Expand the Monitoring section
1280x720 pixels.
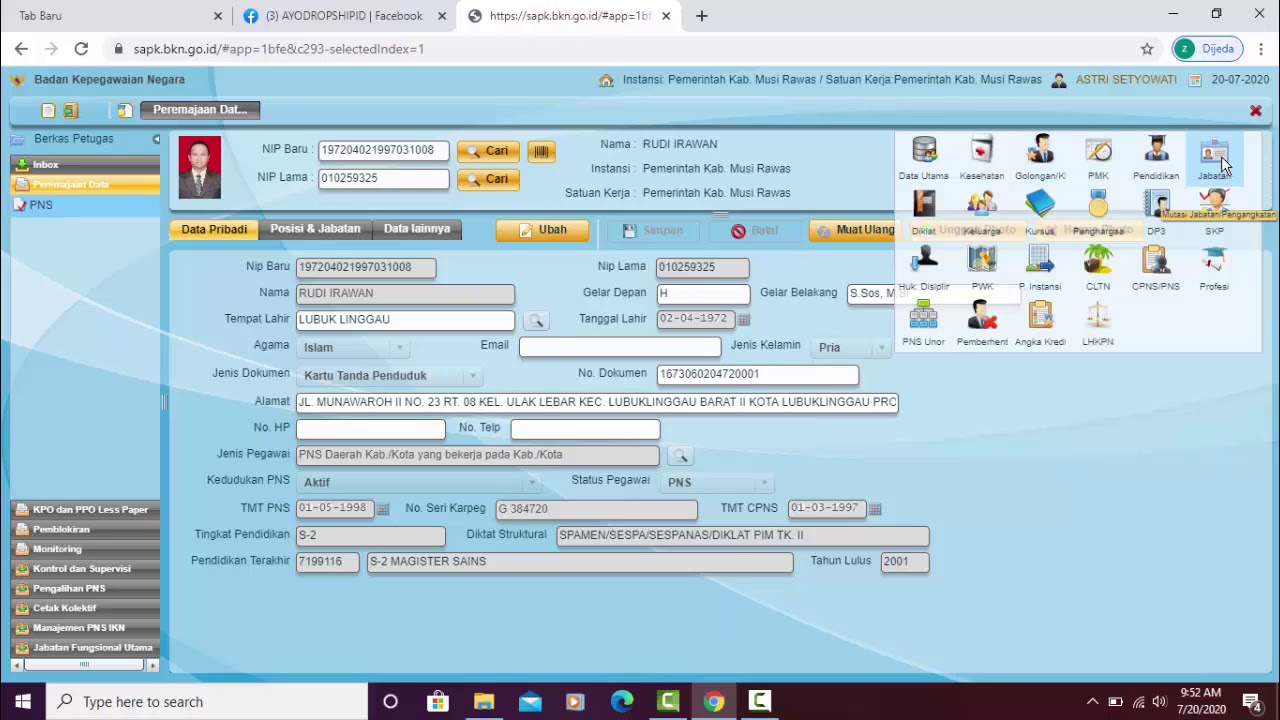pyautogui.click(x=85, y=549)
